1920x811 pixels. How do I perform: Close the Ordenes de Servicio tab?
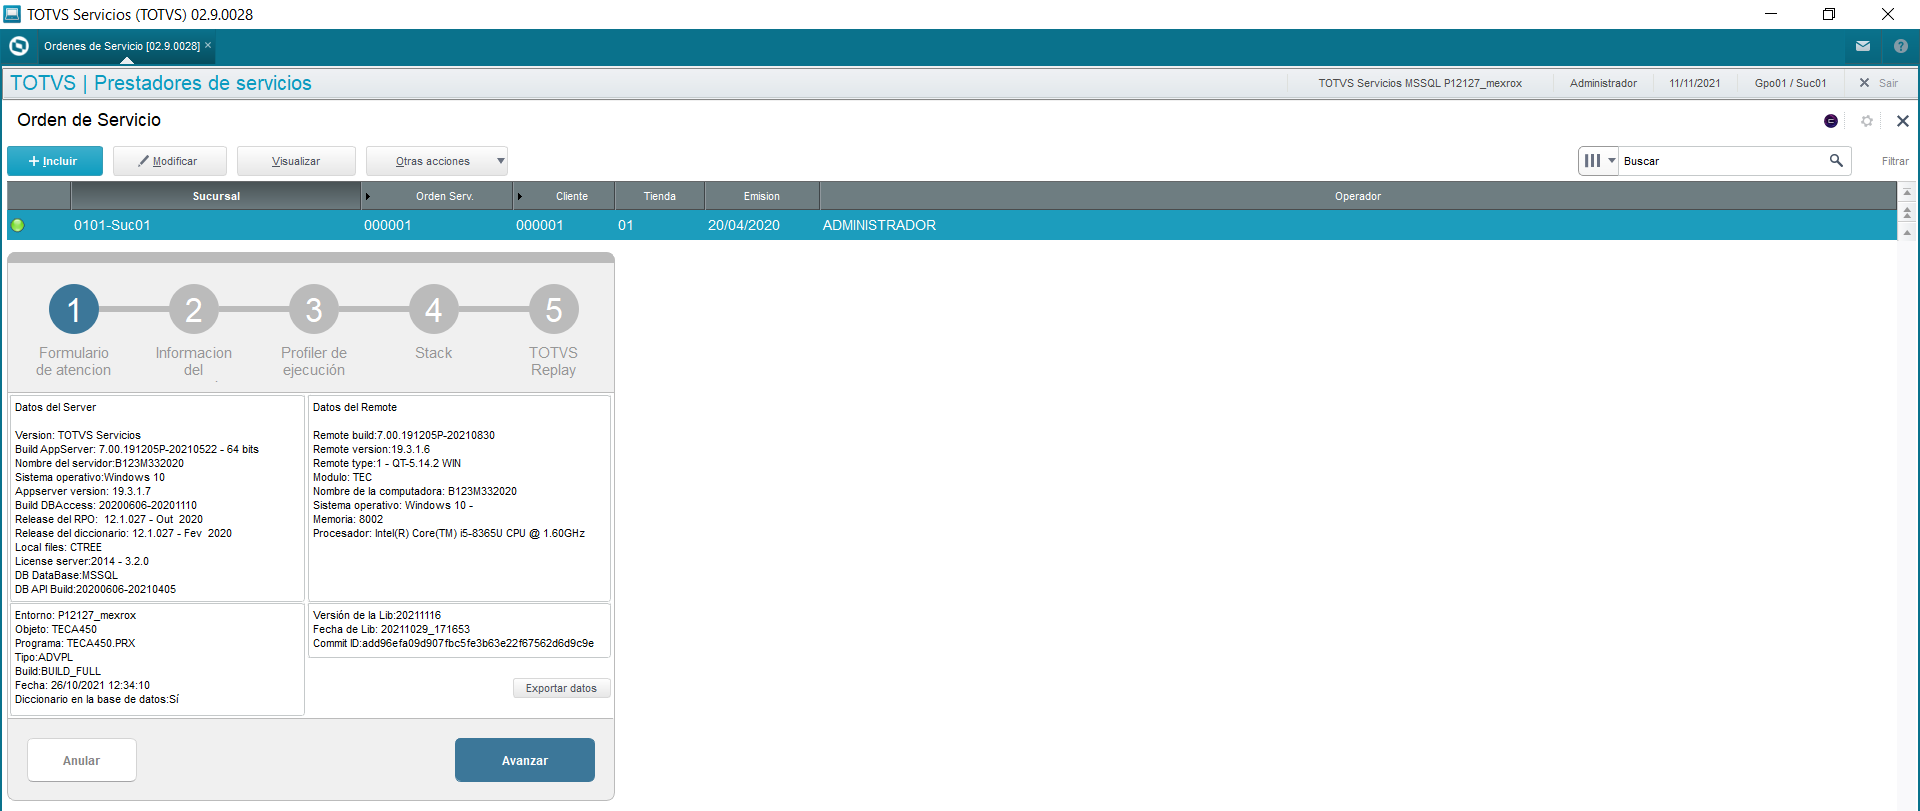pos(208,45)
